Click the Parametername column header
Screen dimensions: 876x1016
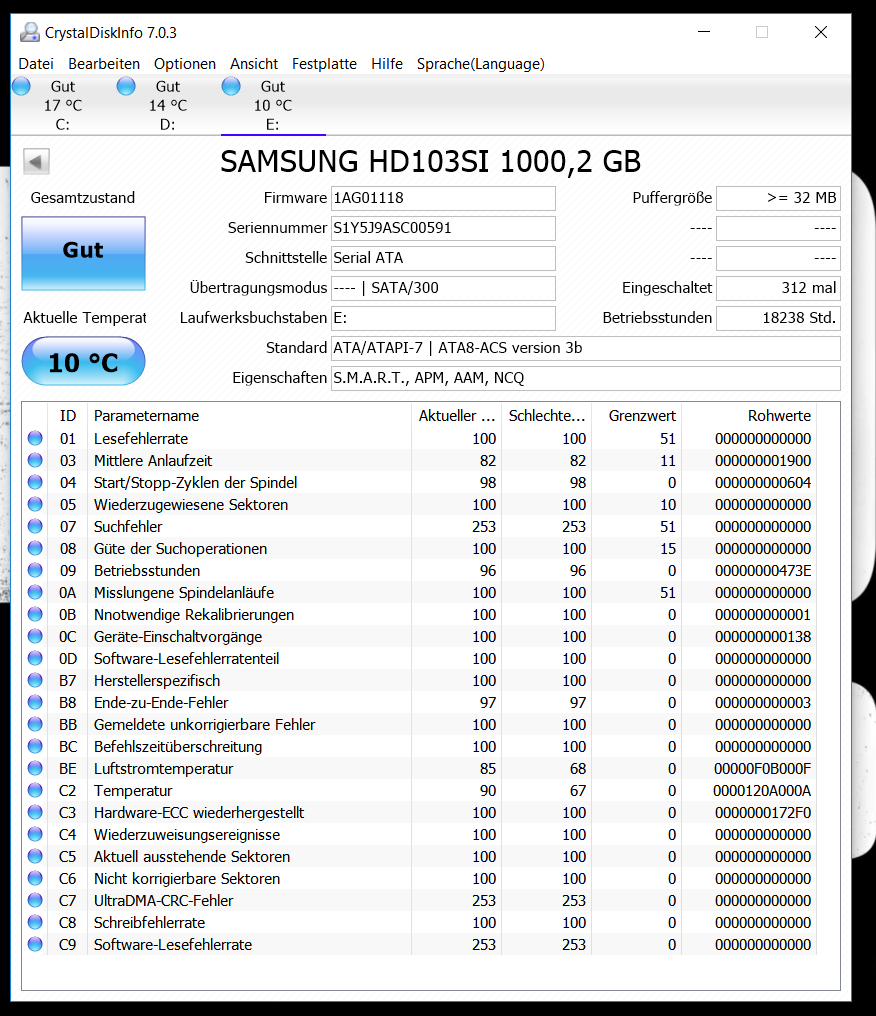coord(249,415)
